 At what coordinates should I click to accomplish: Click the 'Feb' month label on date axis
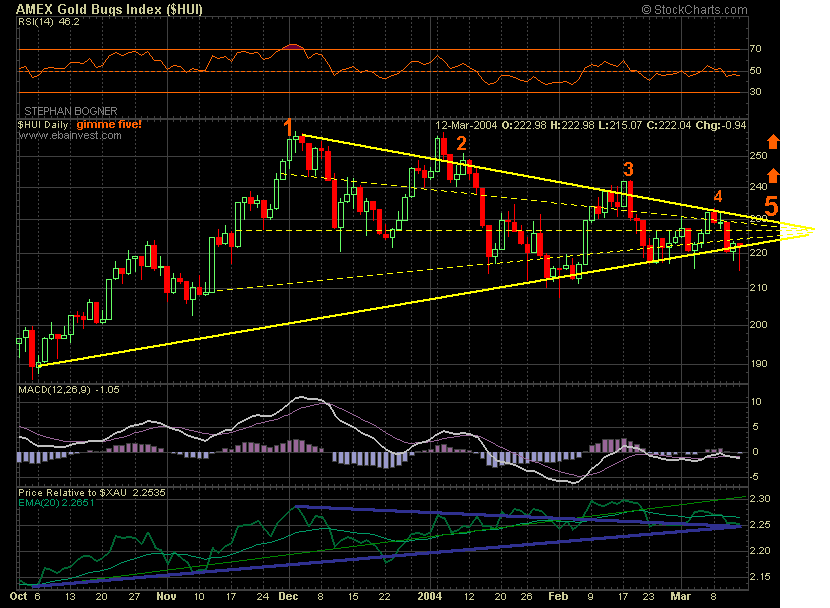coord(558,596)
